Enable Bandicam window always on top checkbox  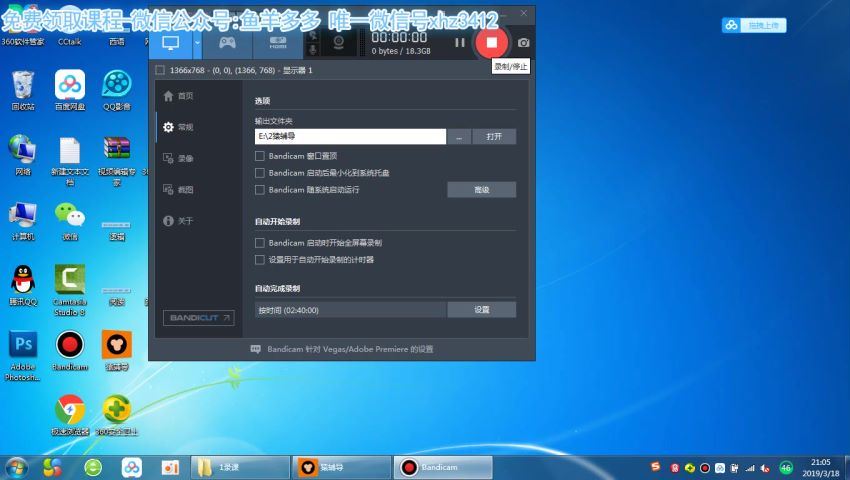click(260, 156)
